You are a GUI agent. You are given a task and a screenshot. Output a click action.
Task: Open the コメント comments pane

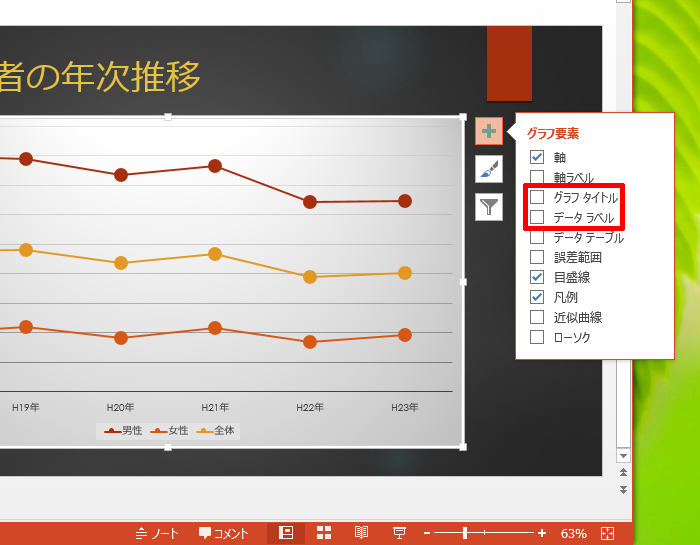pyautogui.click(x=223, y=533)
